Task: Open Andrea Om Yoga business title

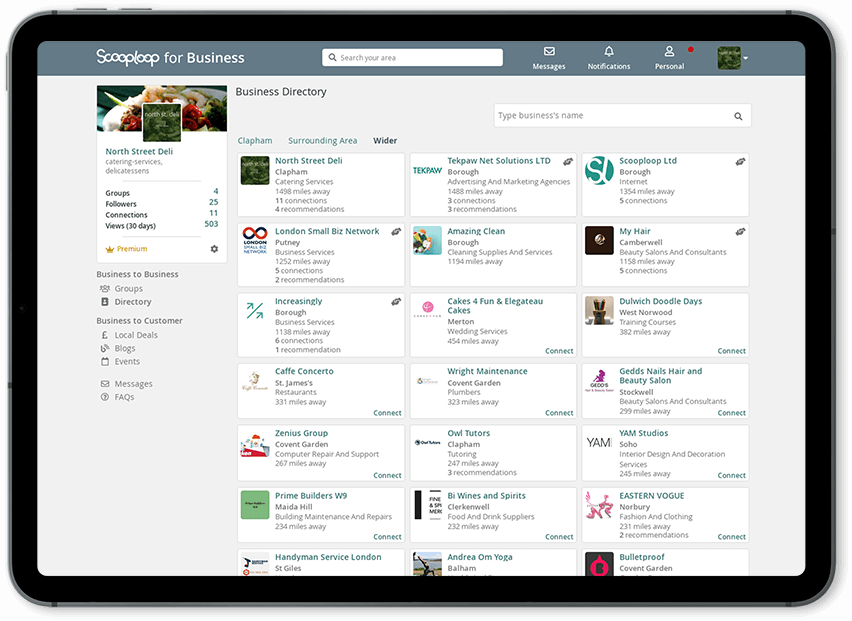Action: click(x=480, y=557)
